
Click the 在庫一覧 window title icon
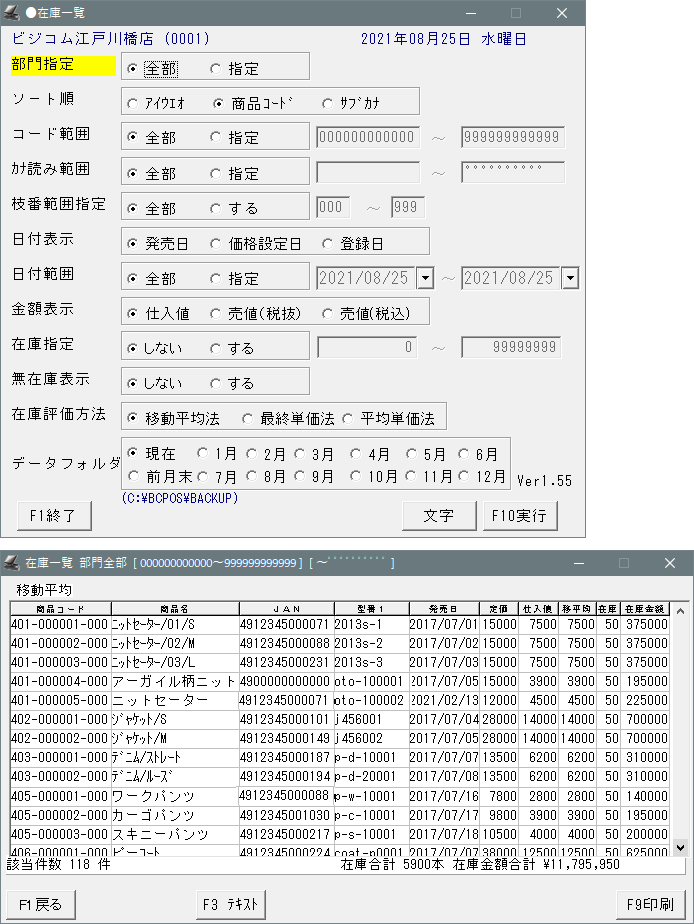point(12,13)
